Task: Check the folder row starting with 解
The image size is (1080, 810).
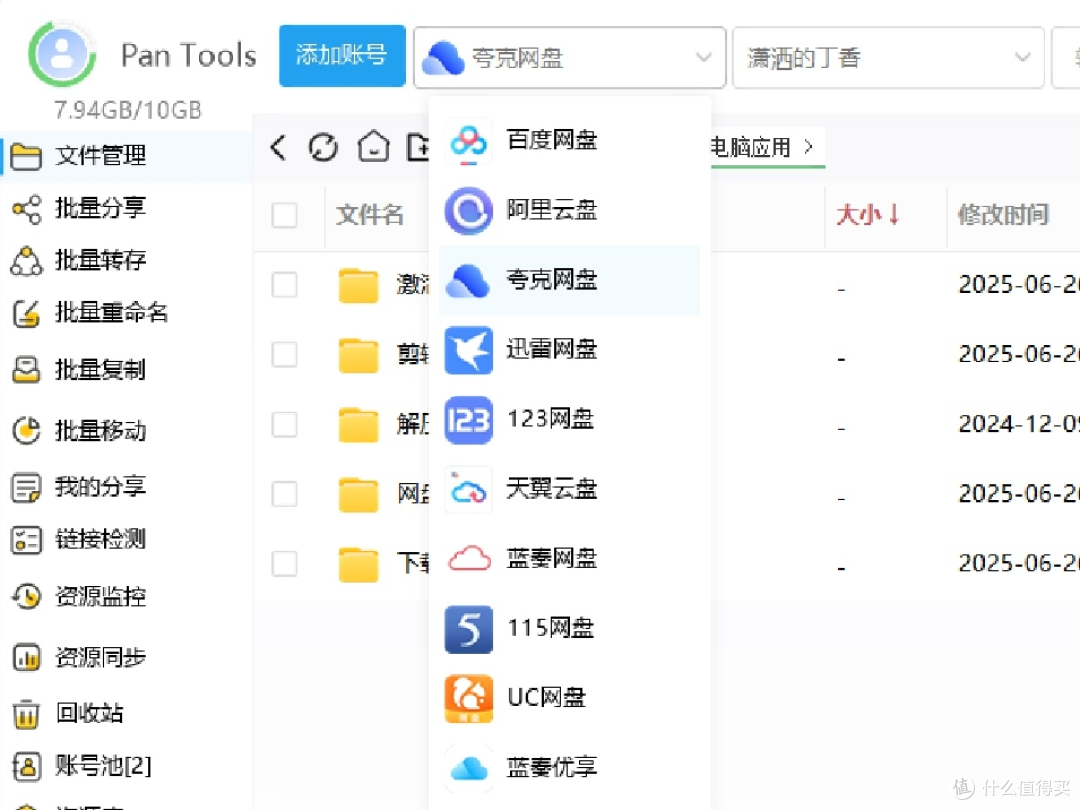Action: pyautogui.click(x=284, y=425)
